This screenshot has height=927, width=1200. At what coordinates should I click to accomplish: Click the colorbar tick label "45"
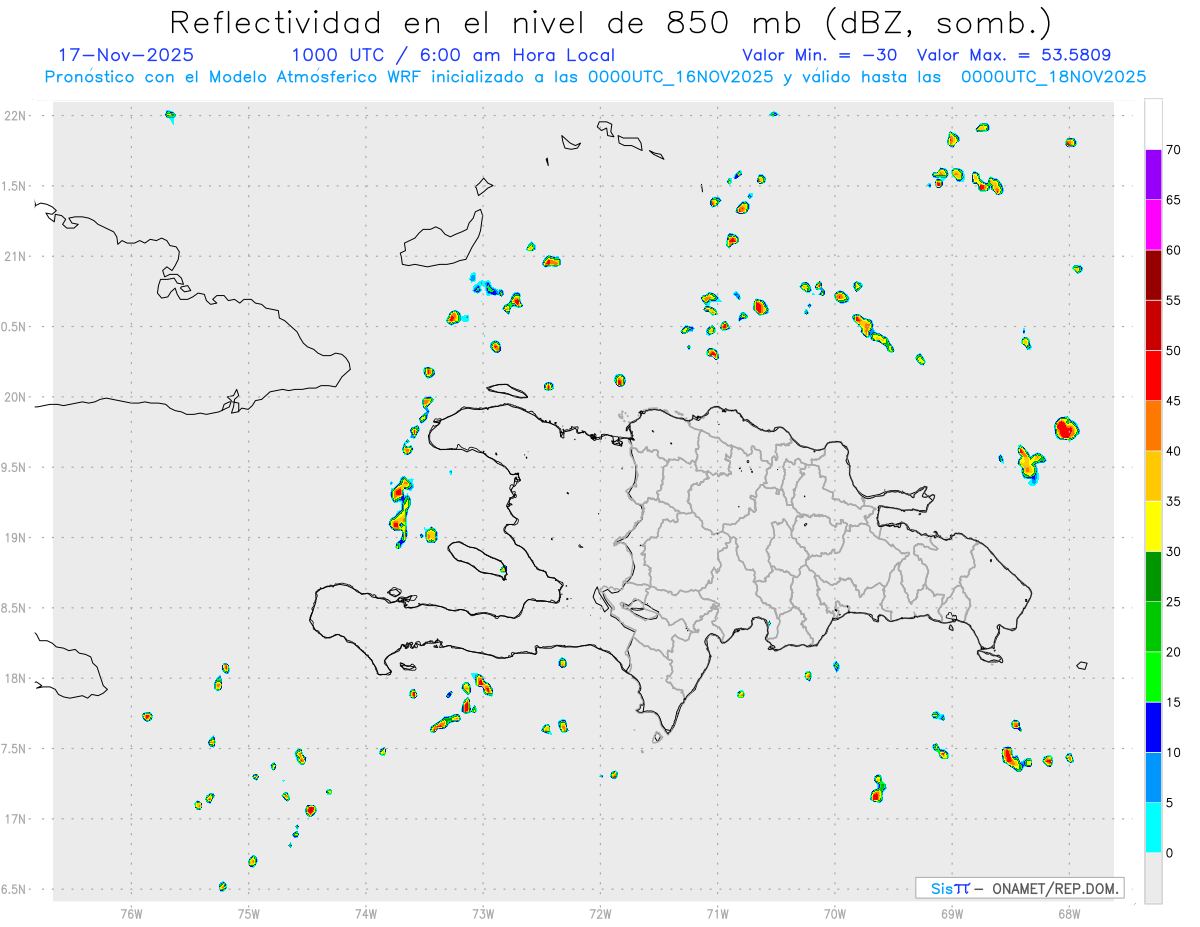(x=1173, y=401)
